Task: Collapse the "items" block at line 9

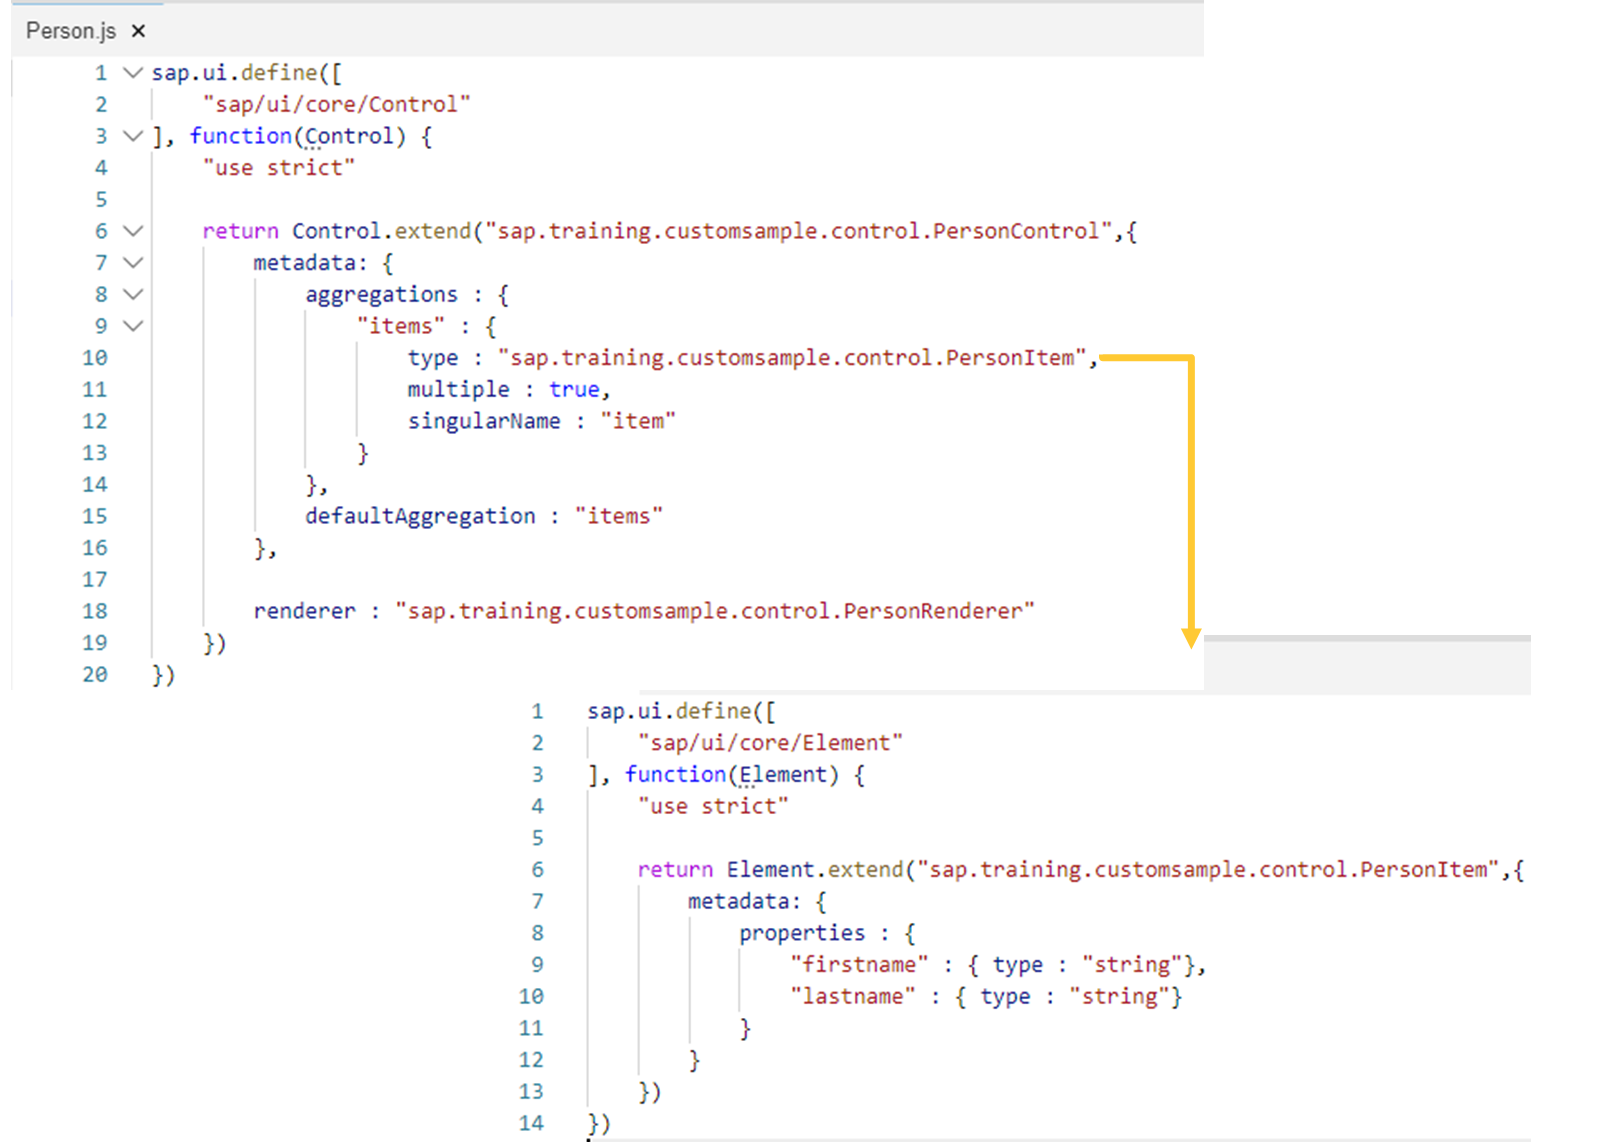Action: [133, 326]
